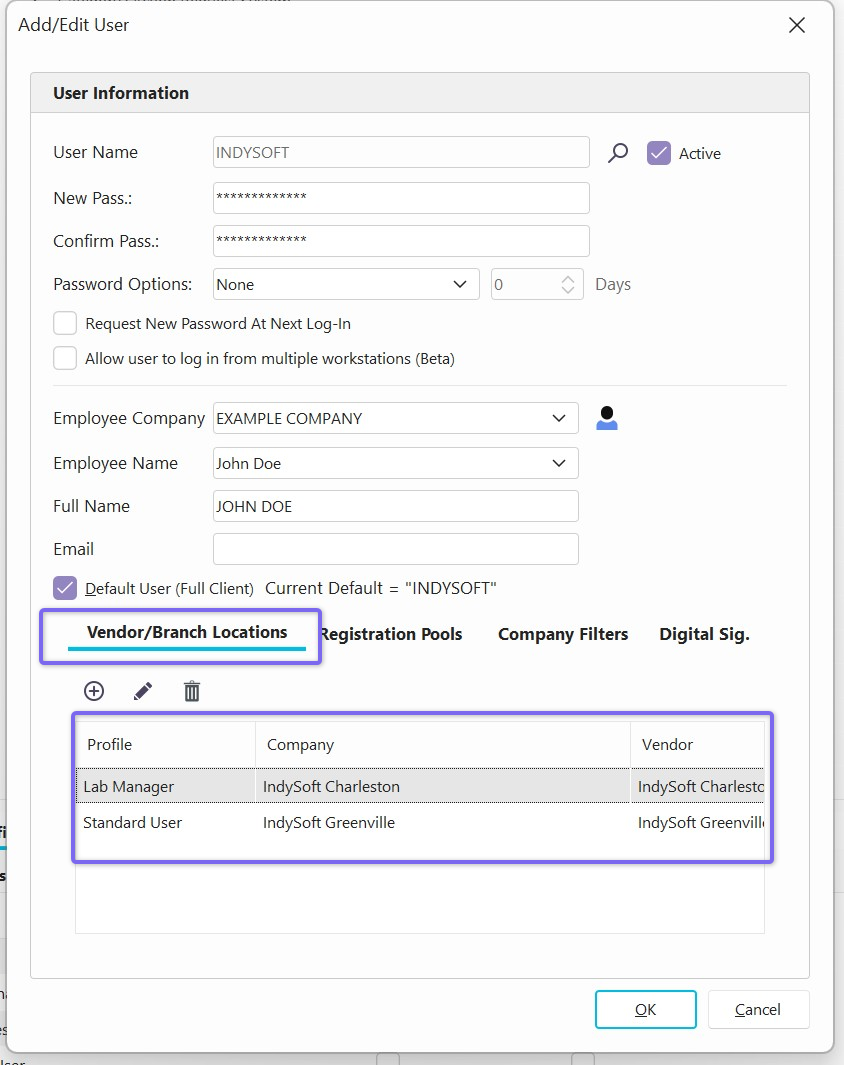Click into the Email input field

(x=395, y=549)
